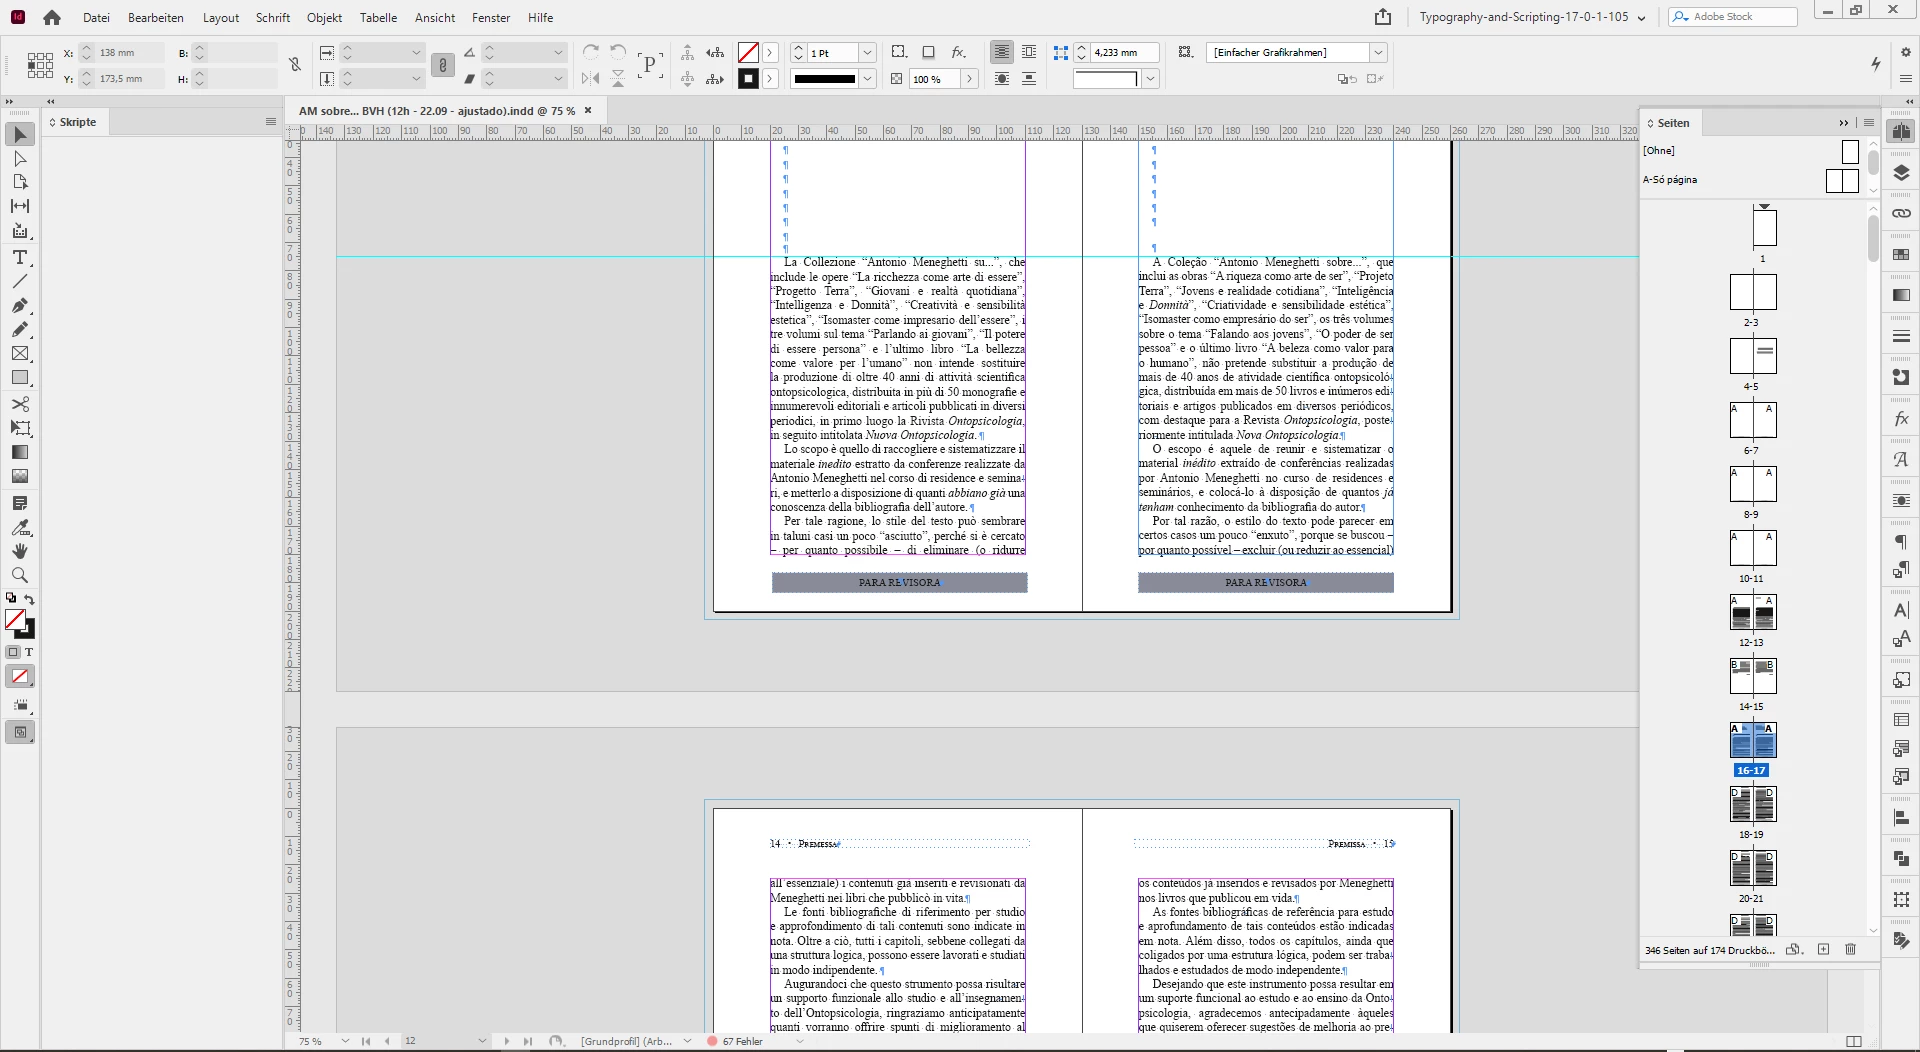Toggle the constrain proportions link icon
This screenshot has height=1052, width=1920.
[295, 65]
